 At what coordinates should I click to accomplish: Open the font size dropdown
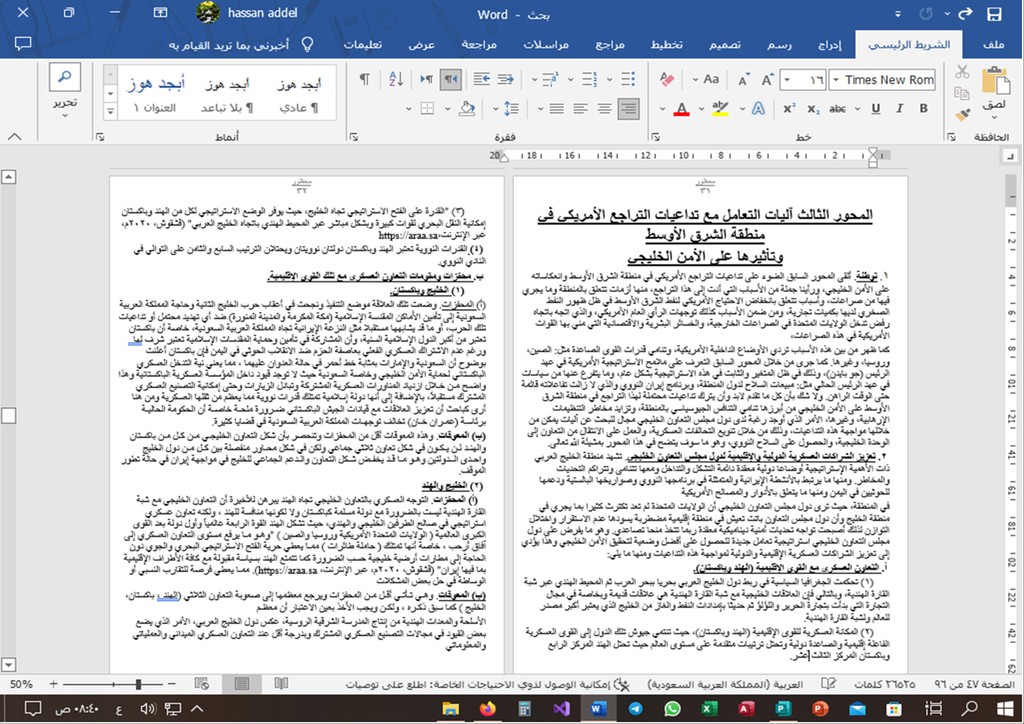(x=786, y=80)
